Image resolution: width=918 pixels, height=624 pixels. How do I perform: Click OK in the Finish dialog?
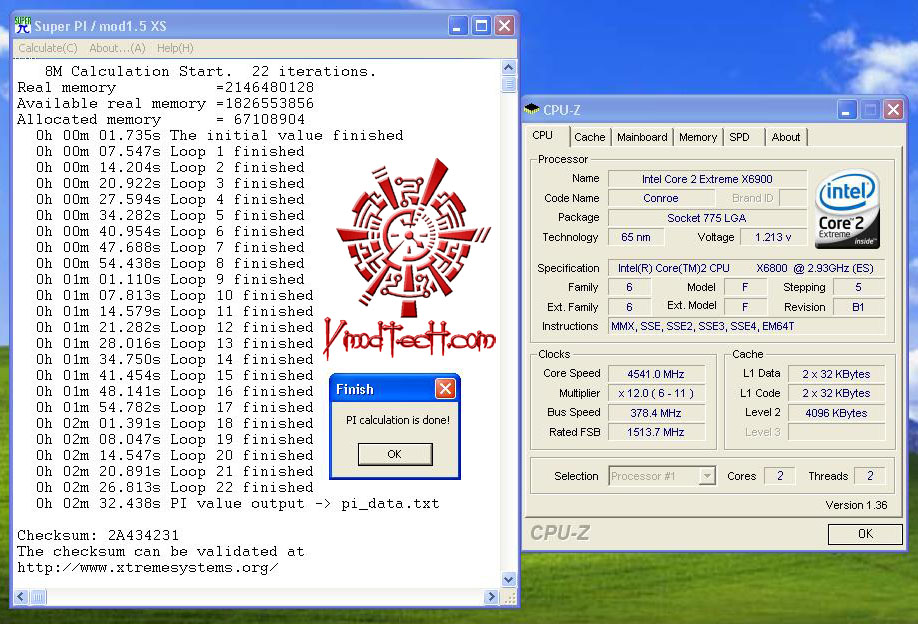pos(395,454)
